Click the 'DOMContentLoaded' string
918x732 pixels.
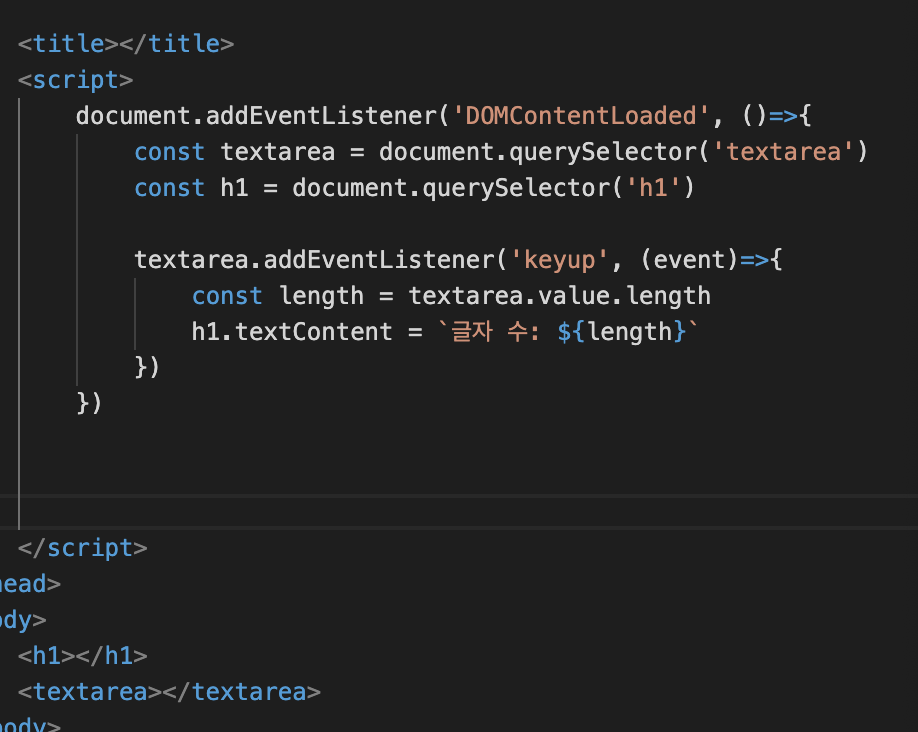click(581, 116)
